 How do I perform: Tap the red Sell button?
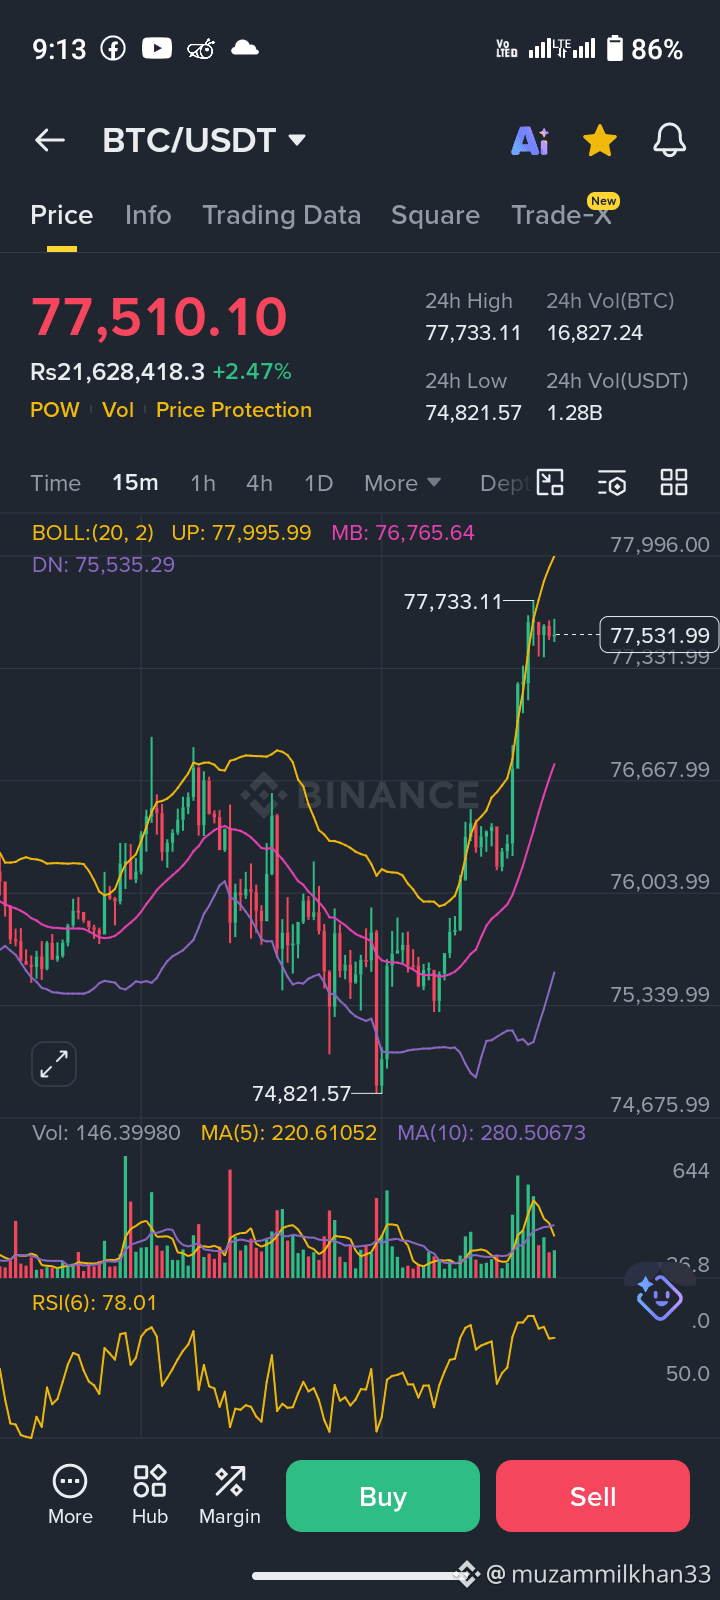(593, 1496)
